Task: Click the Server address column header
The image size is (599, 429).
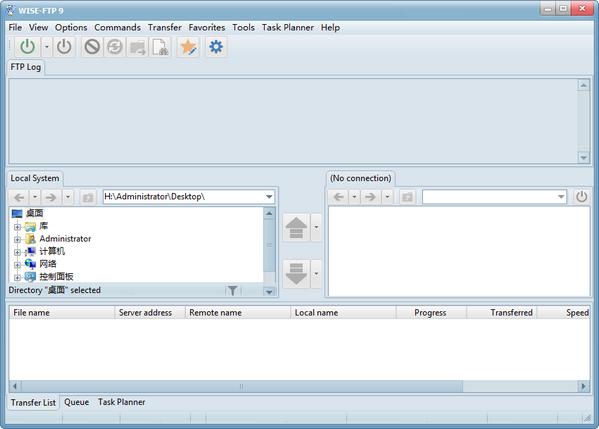Action: point(145,312)
